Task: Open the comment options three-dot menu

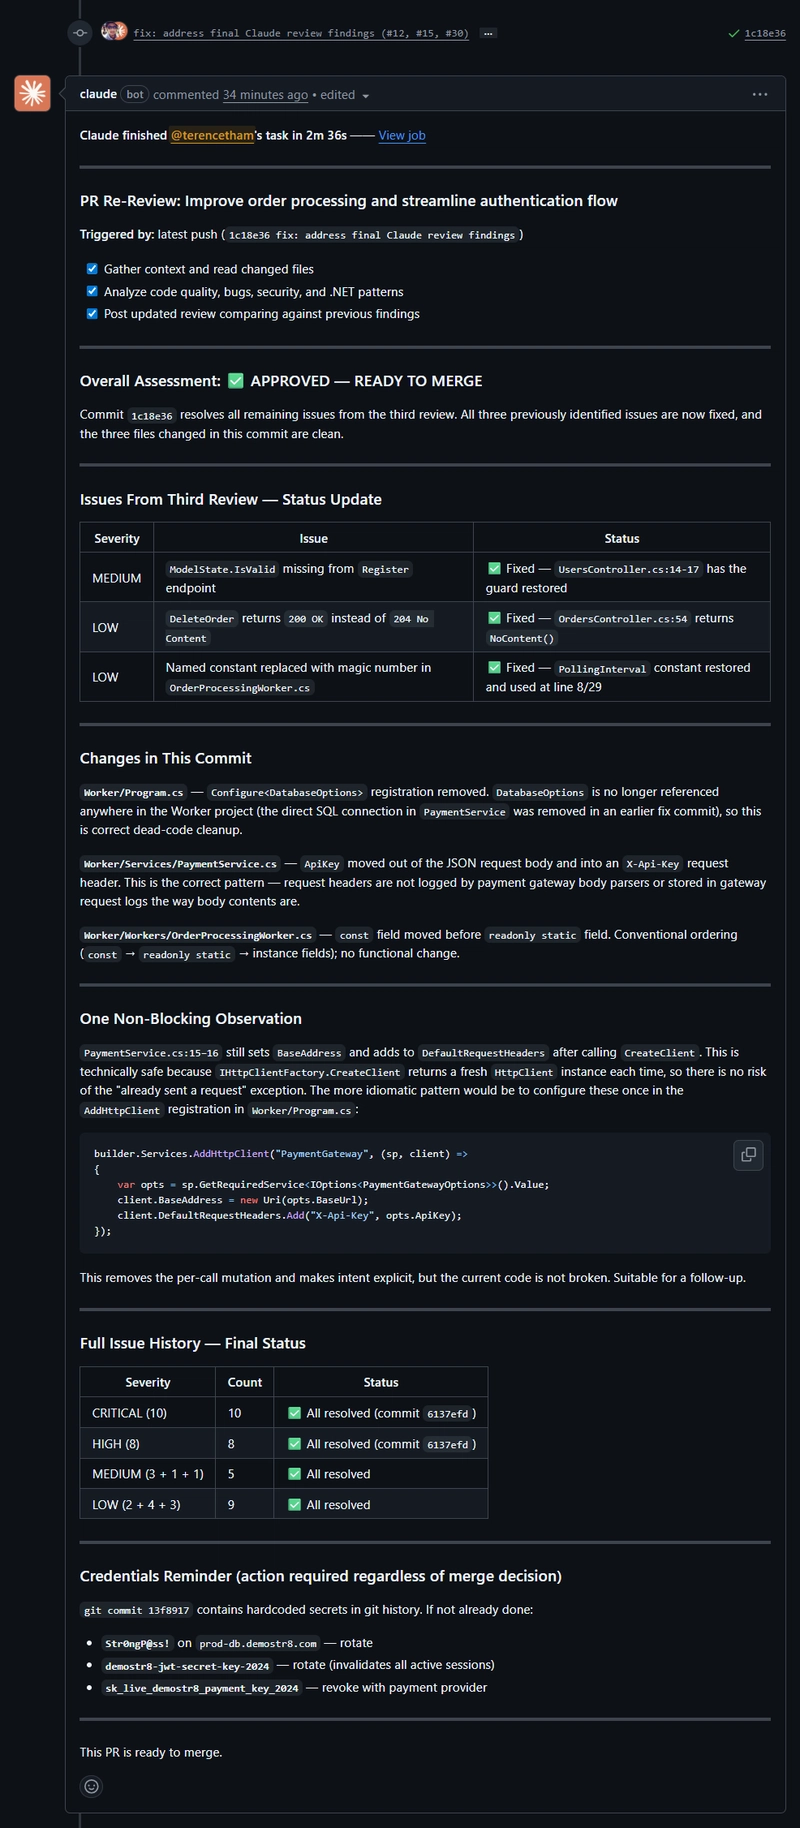Action: click(x=760, y=95)
